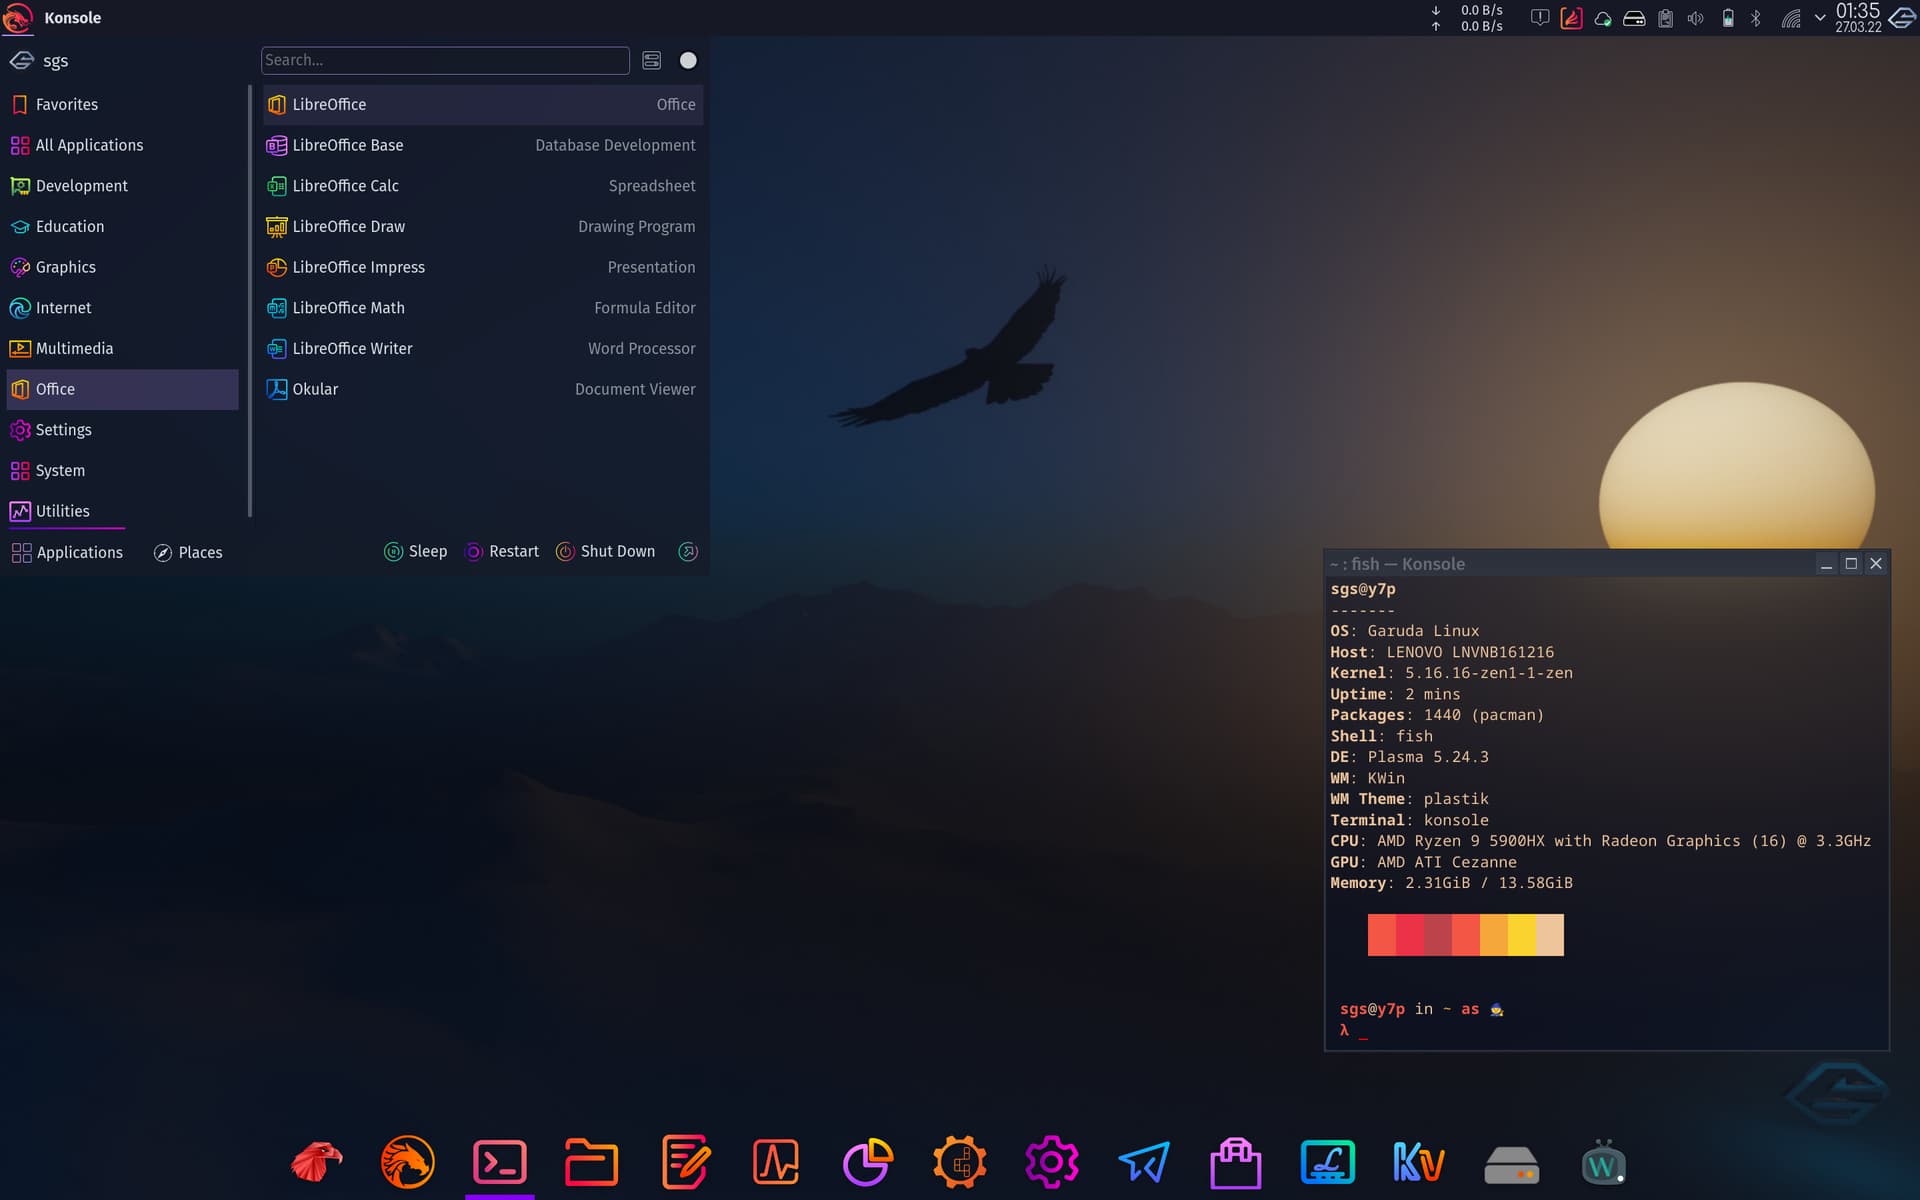
Task: Open notifications icon in the system tray
Action: pos(1540,18)
